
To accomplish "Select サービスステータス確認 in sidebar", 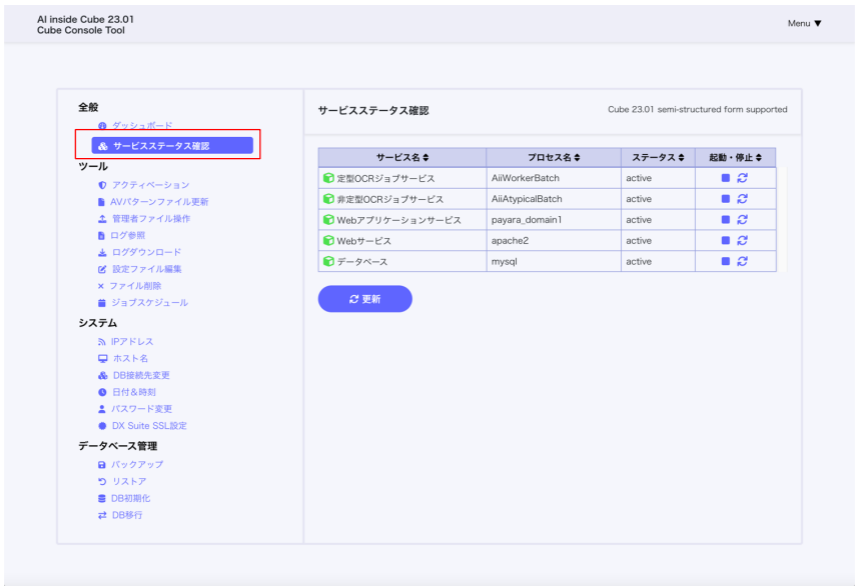I will [x=161, y=146].
